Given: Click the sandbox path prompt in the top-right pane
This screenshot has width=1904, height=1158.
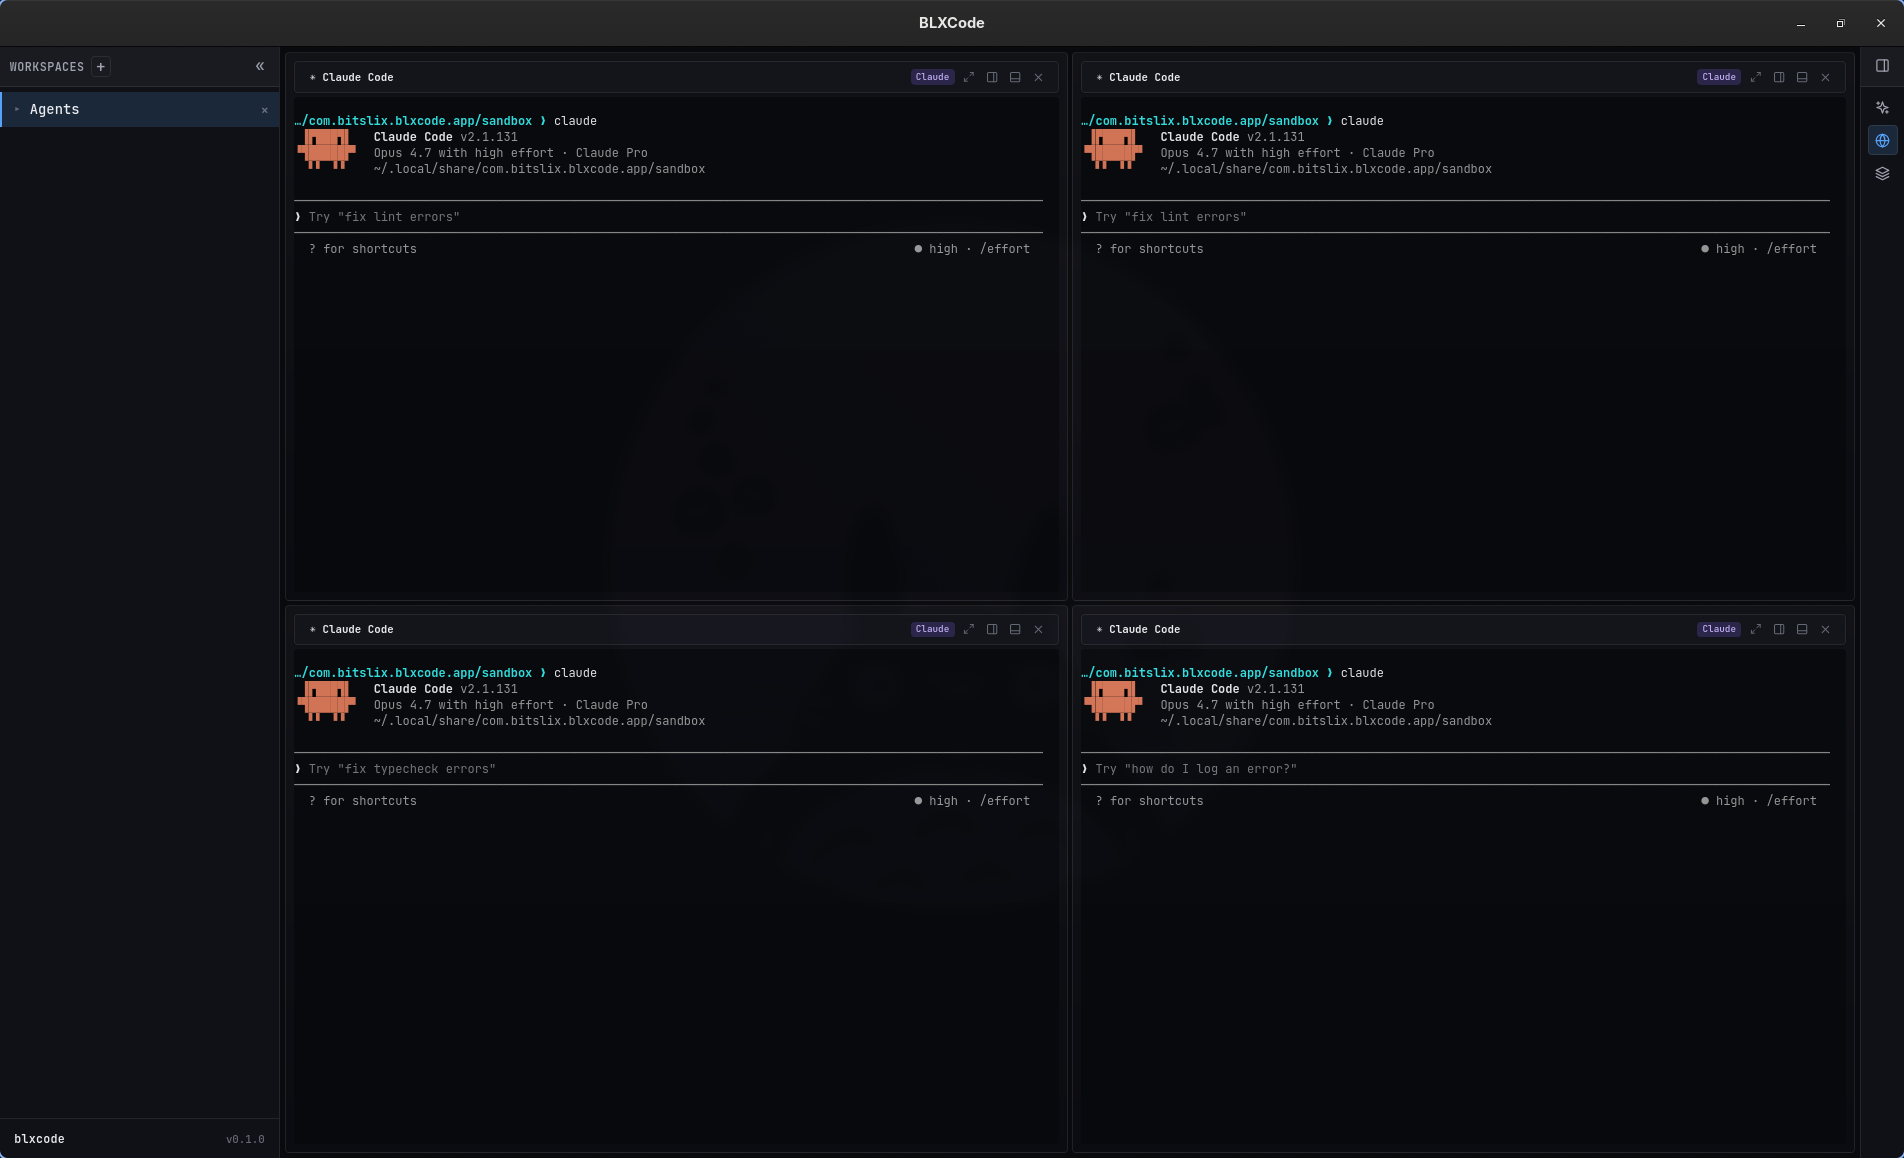Looking at the screenshot, I should pyautogui.click(x=1200, y=121).
